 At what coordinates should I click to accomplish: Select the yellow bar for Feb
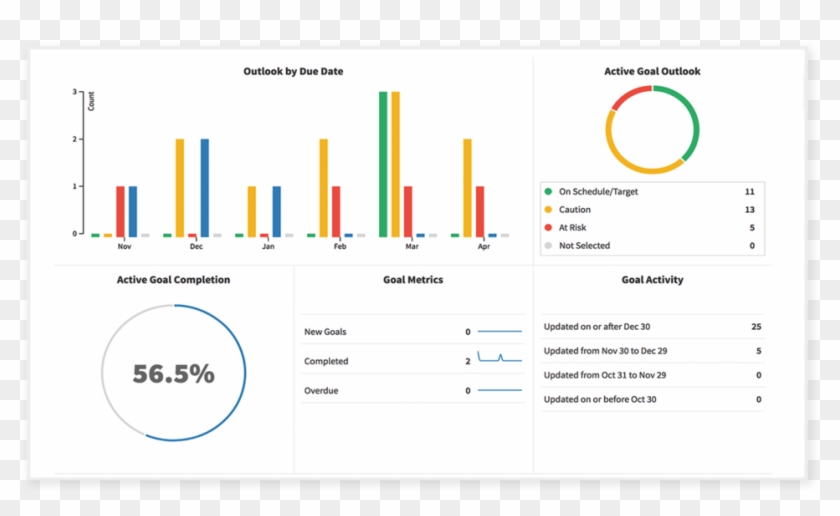click(x=323, y=187)
